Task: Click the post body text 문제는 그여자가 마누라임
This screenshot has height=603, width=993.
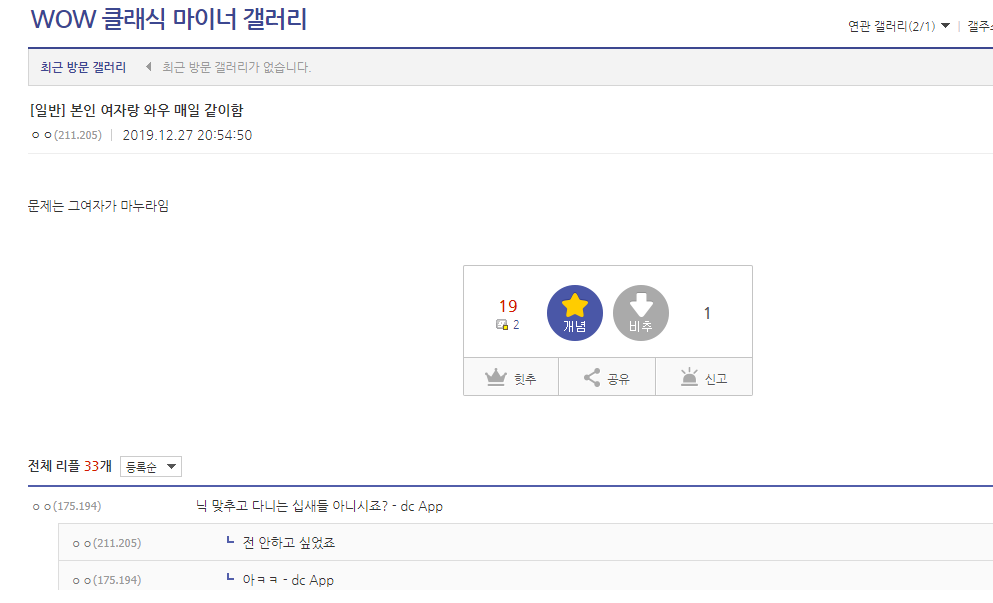Action: (98, 206)
